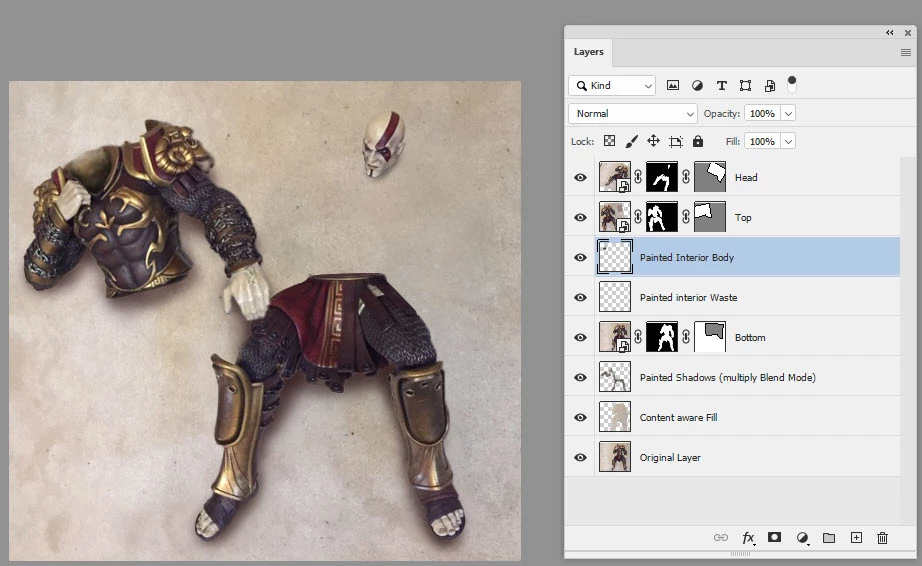
Task: Select the Layers panel tab
Action: [589, 52]
